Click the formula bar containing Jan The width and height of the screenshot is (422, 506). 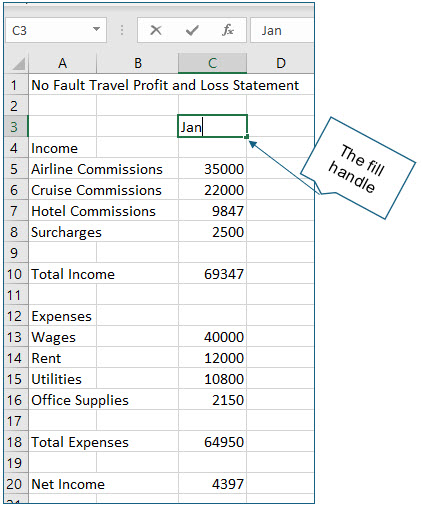tap(282, 30)
